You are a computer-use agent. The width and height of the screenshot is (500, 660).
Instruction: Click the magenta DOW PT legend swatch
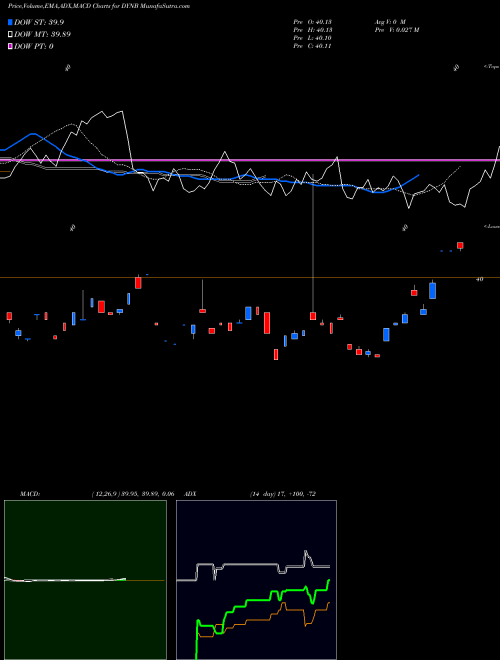point(10,46)
